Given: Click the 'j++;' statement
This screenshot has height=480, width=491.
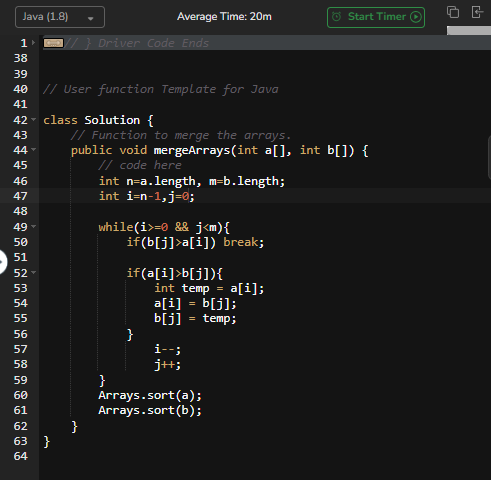Looking at the screenshot, I should click(168, 364).
